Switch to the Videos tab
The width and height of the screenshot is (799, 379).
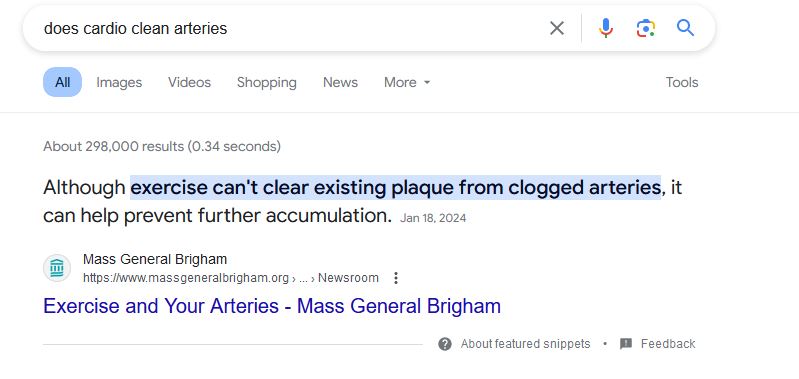pos(190,83)
